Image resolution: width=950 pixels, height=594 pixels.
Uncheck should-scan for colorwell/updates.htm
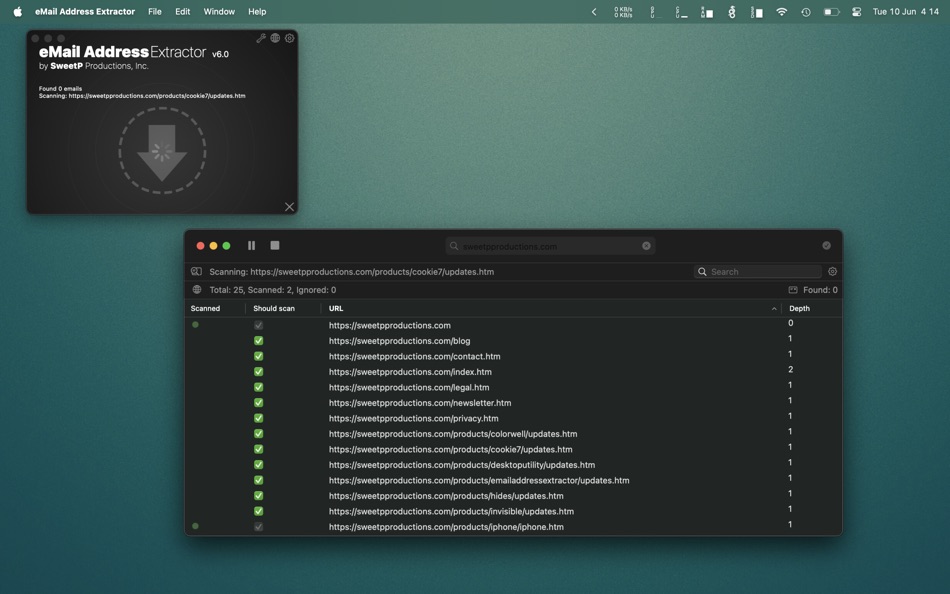[259, 434]
